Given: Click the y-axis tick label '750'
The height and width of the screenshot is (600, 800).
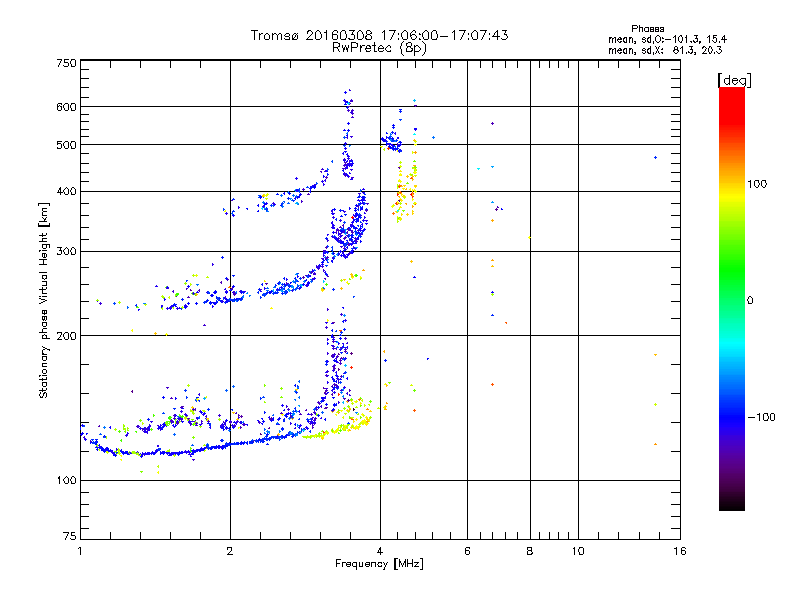Looking at the screenshot, I should point(66,63).
